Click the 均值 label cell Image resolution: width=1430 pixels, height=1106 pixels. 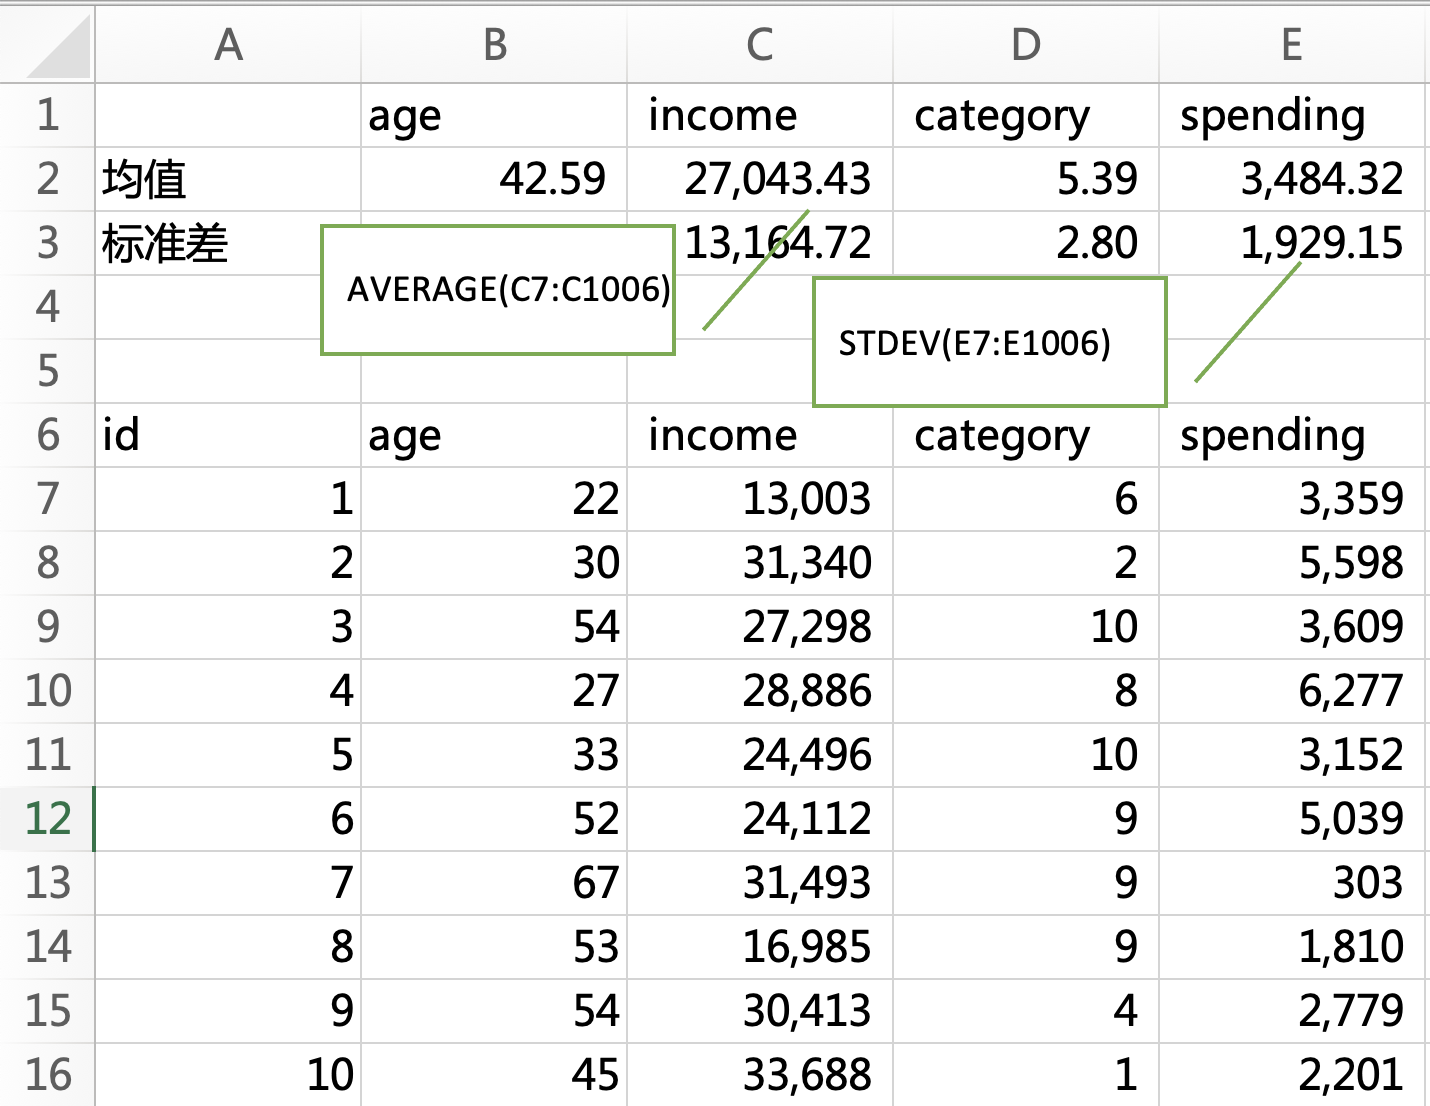(228, 179)
